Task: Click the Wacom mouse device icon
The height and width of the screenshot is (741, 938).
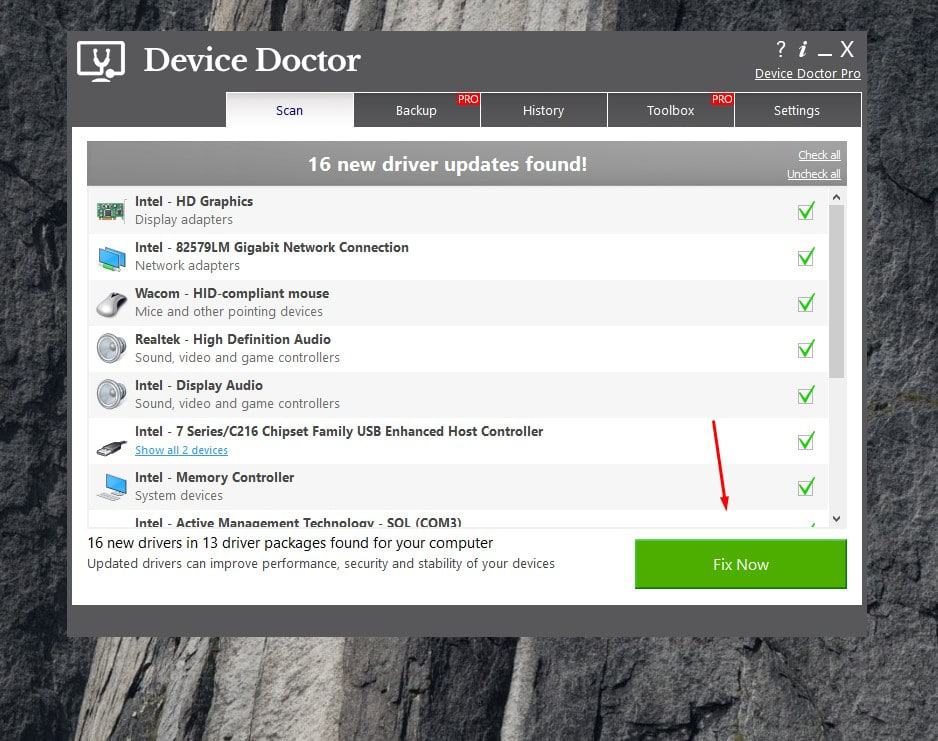Action: coord(110,303)
